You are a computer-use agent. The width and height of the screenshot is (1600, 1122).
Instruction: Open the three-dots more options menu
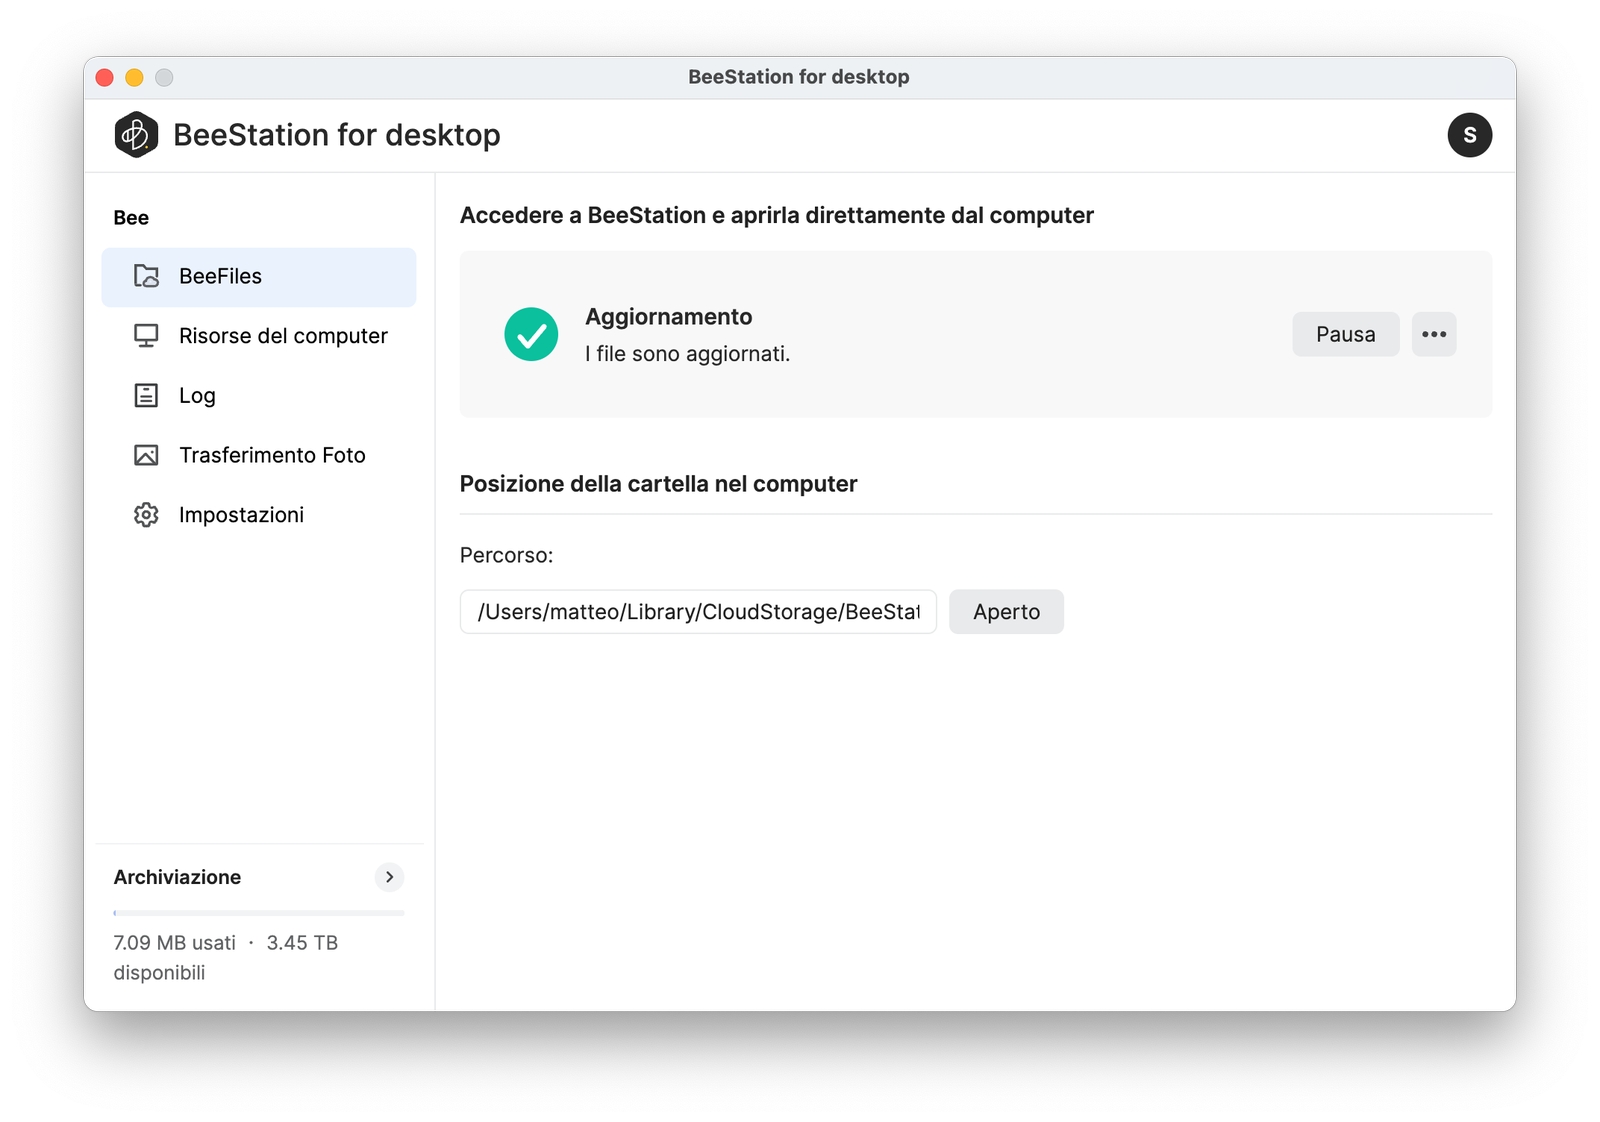pyautogui.click(x=1434, y=334)
